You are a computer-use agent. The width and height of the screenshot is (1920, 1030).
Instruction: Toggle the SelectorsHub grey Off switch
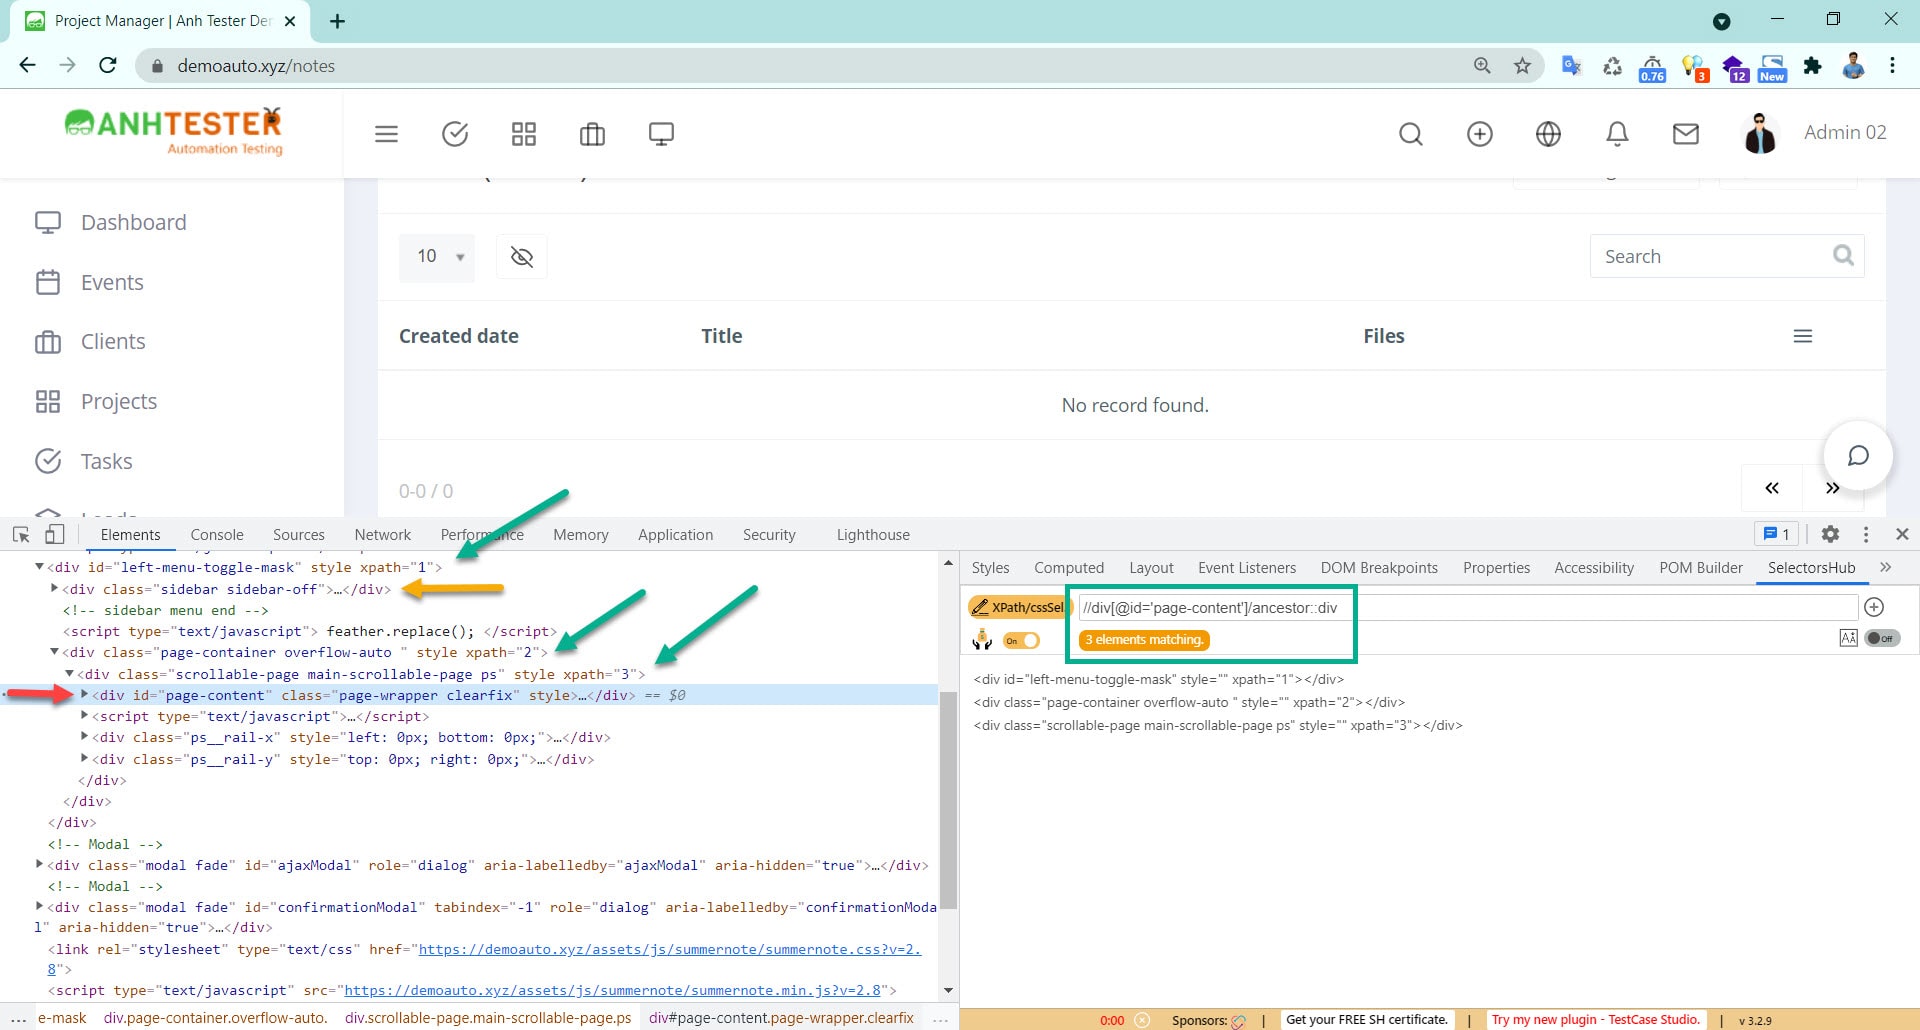click(x=1882, y=638)
